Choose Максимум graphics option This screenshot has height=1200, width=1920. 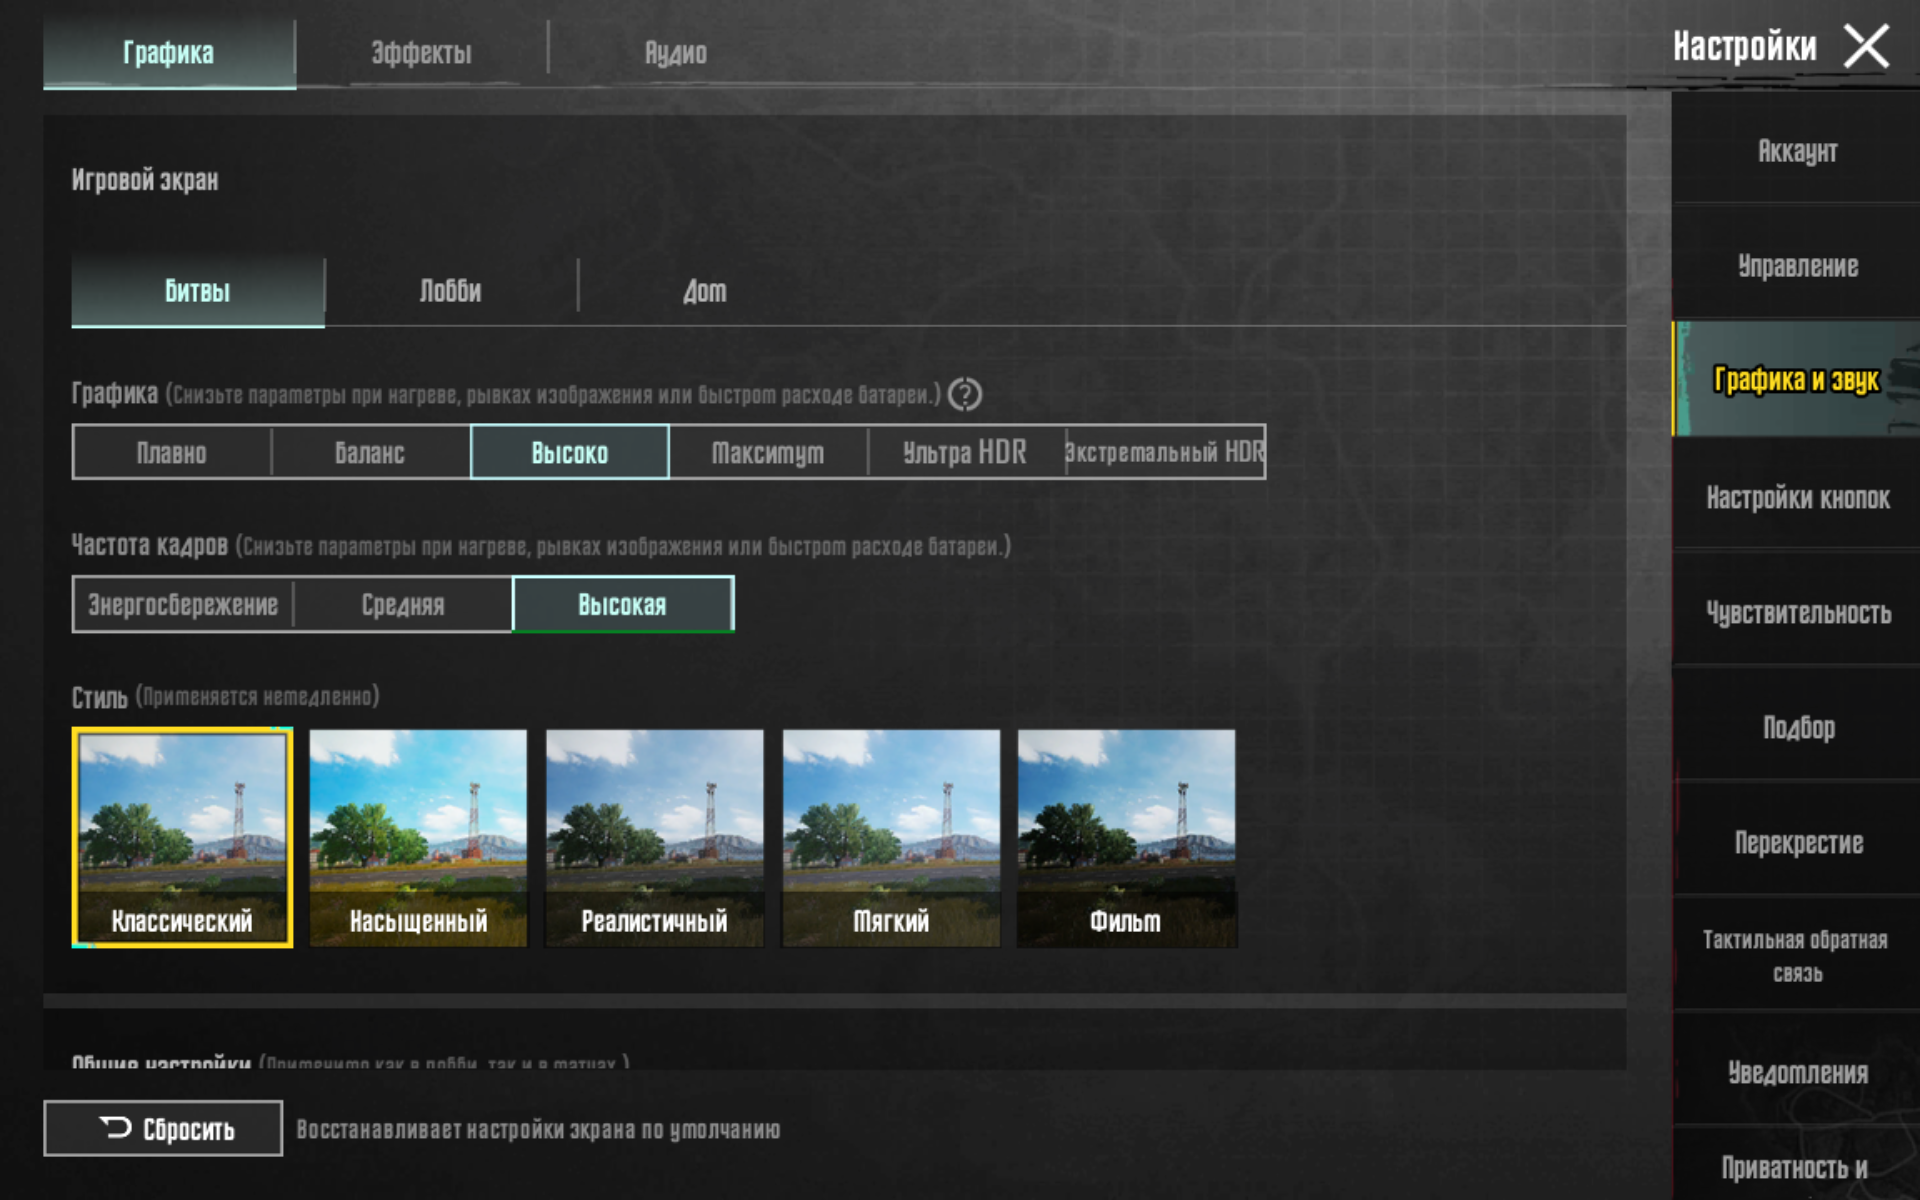(767, 453)
